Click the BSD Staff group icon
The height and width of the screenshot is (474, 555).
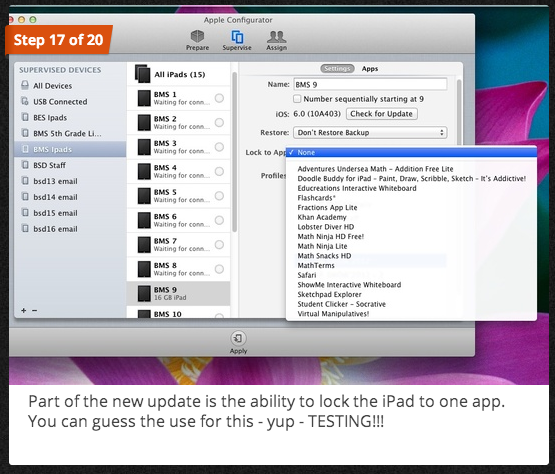click(25, 165)
